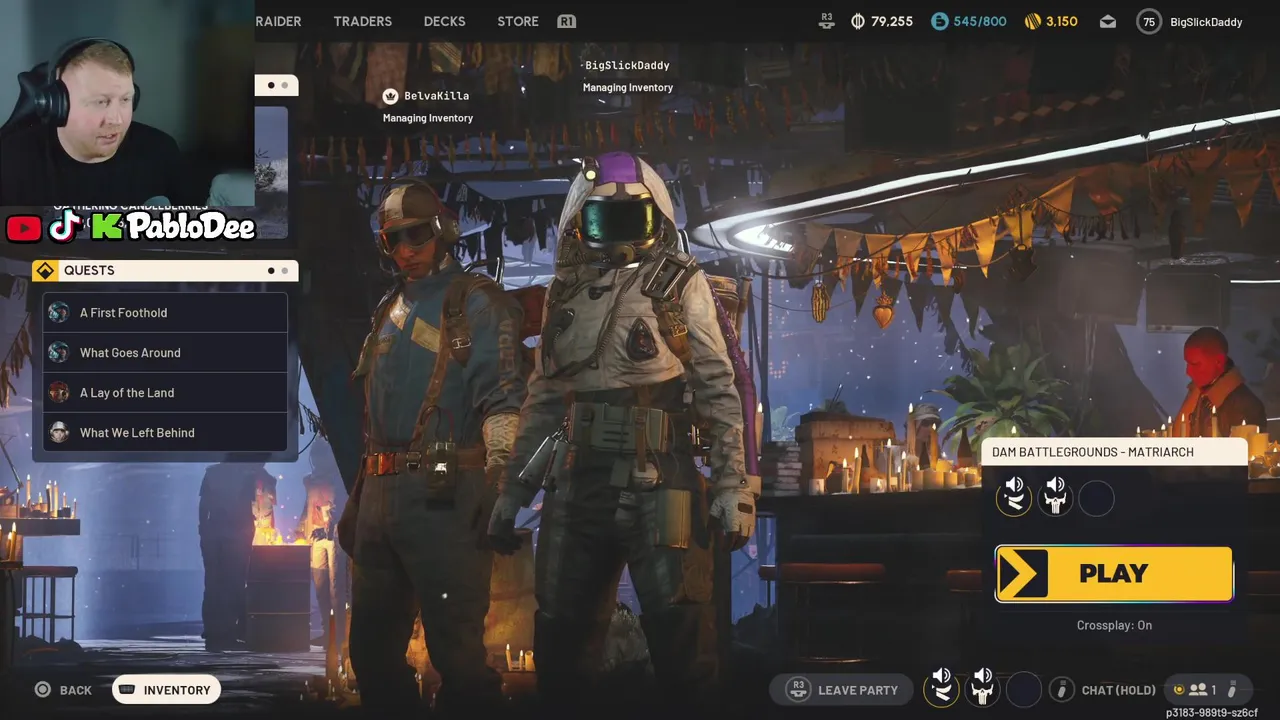Open quest A Lay of the Land
This screenshot has height=720, width=1280.
[165, 393]
